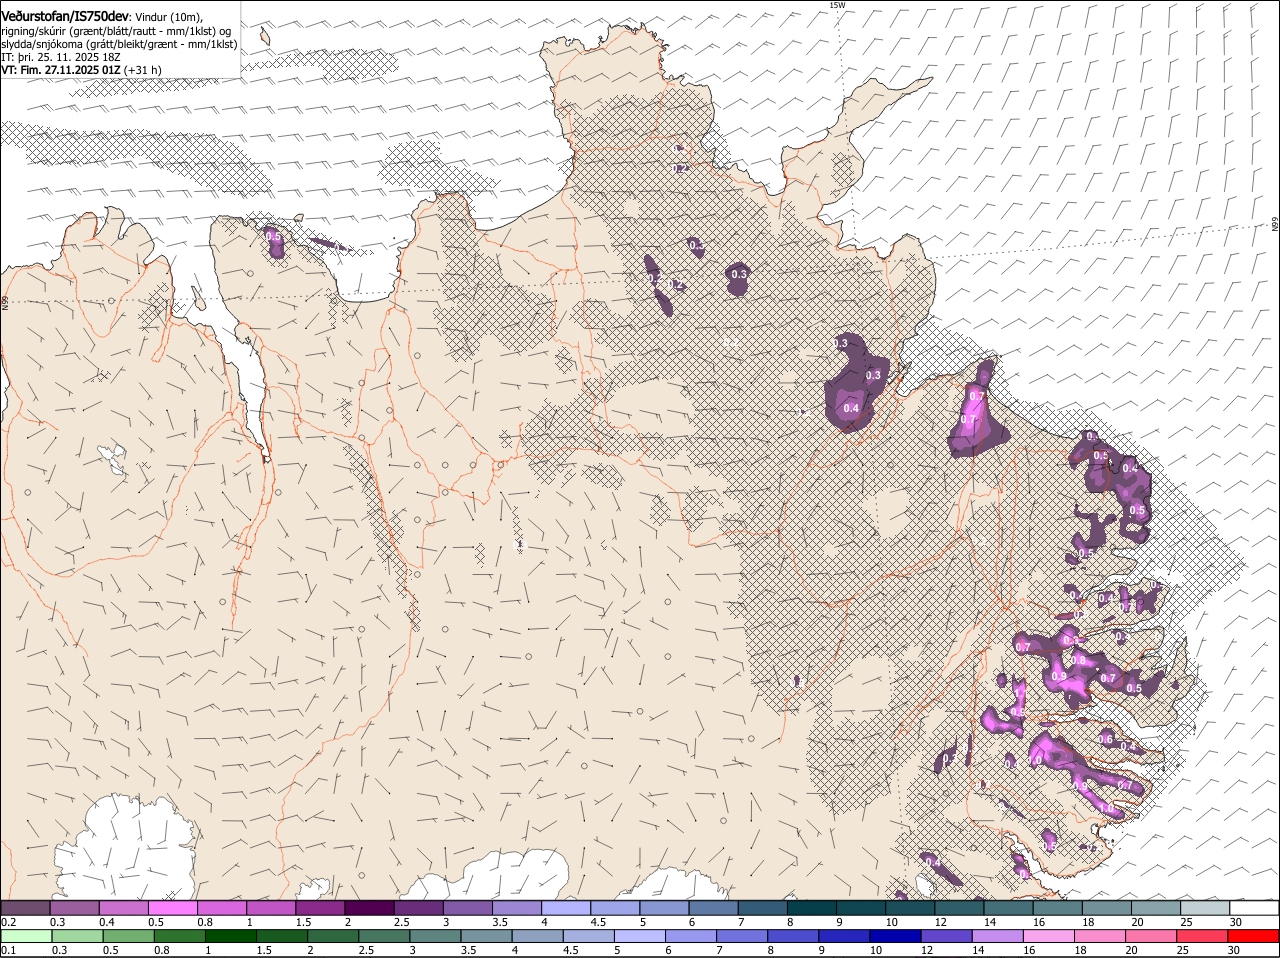Pick the orchid 0.4 snow legend swatch
1280x958 pixels.
(123, 908)
